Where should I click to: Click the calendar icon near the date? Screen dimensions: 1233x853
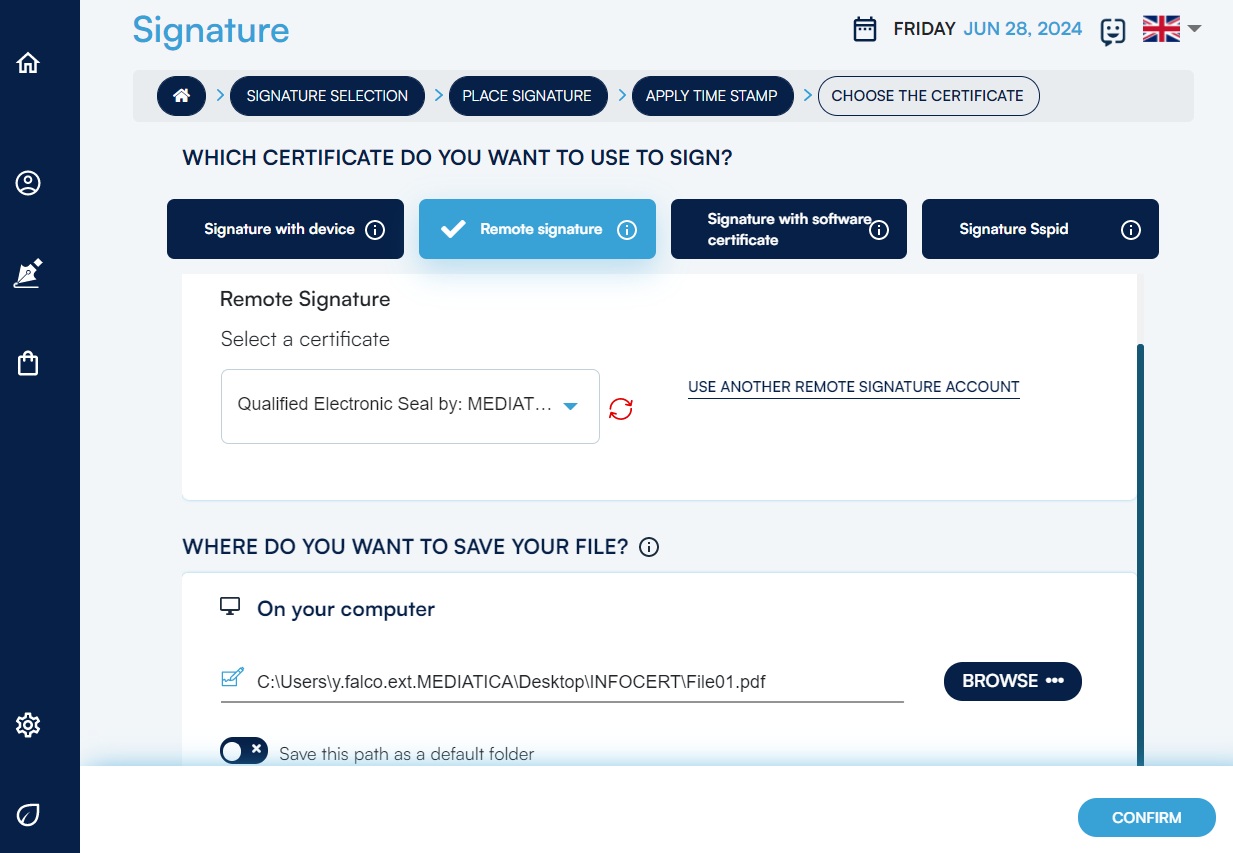865,30
